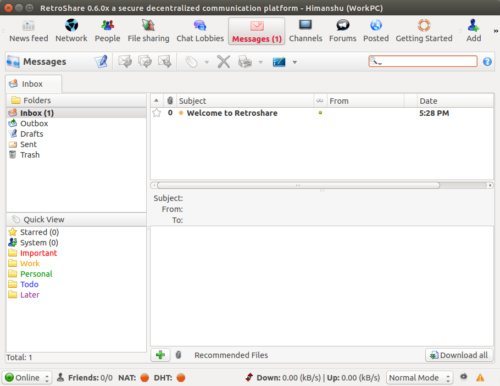Viewport: 500px width, 386px height.
Task: Click the tag label icon
Action: coord(192,62)
